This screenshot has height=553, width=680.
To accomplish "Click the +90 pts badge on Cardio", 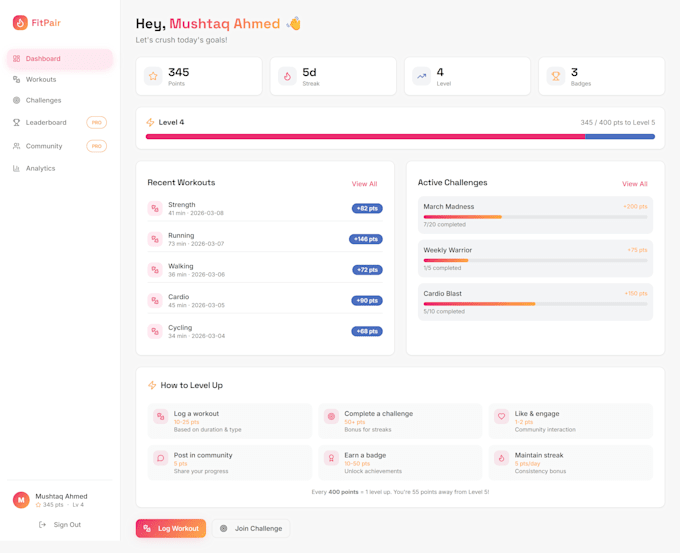I will (x=367, y=301).
